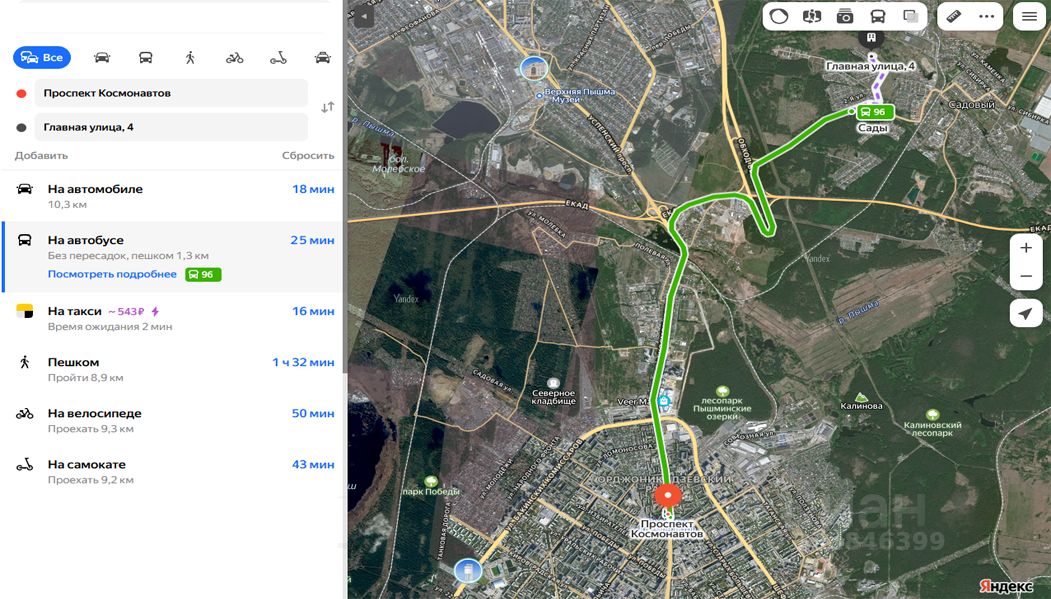The height and width of the screenshot is (599, 1051).
Task: Select the bus transport mode icon
Action: click(145, 58)
